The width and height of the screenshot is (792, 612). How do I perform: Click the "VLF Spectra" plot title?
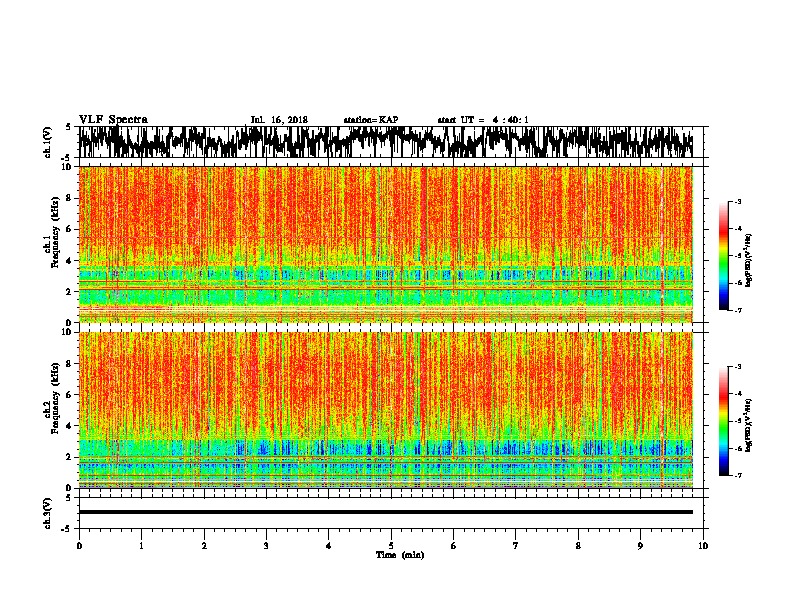113,120
